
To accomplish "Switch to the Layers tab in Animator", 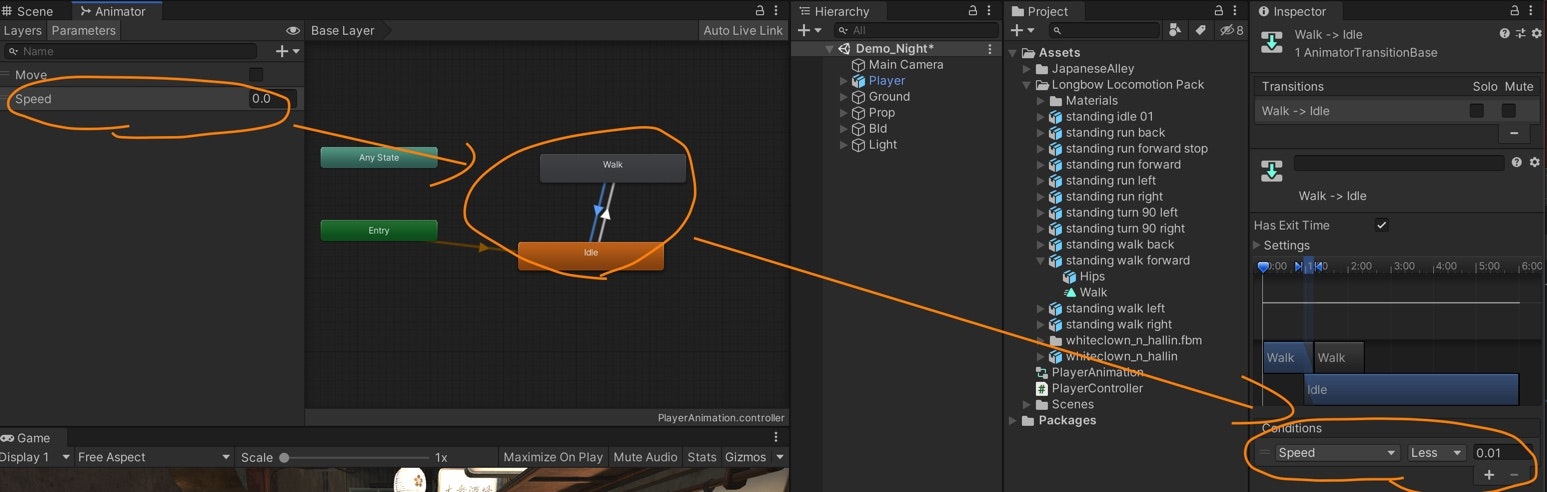I will click(x=22, y=31).
